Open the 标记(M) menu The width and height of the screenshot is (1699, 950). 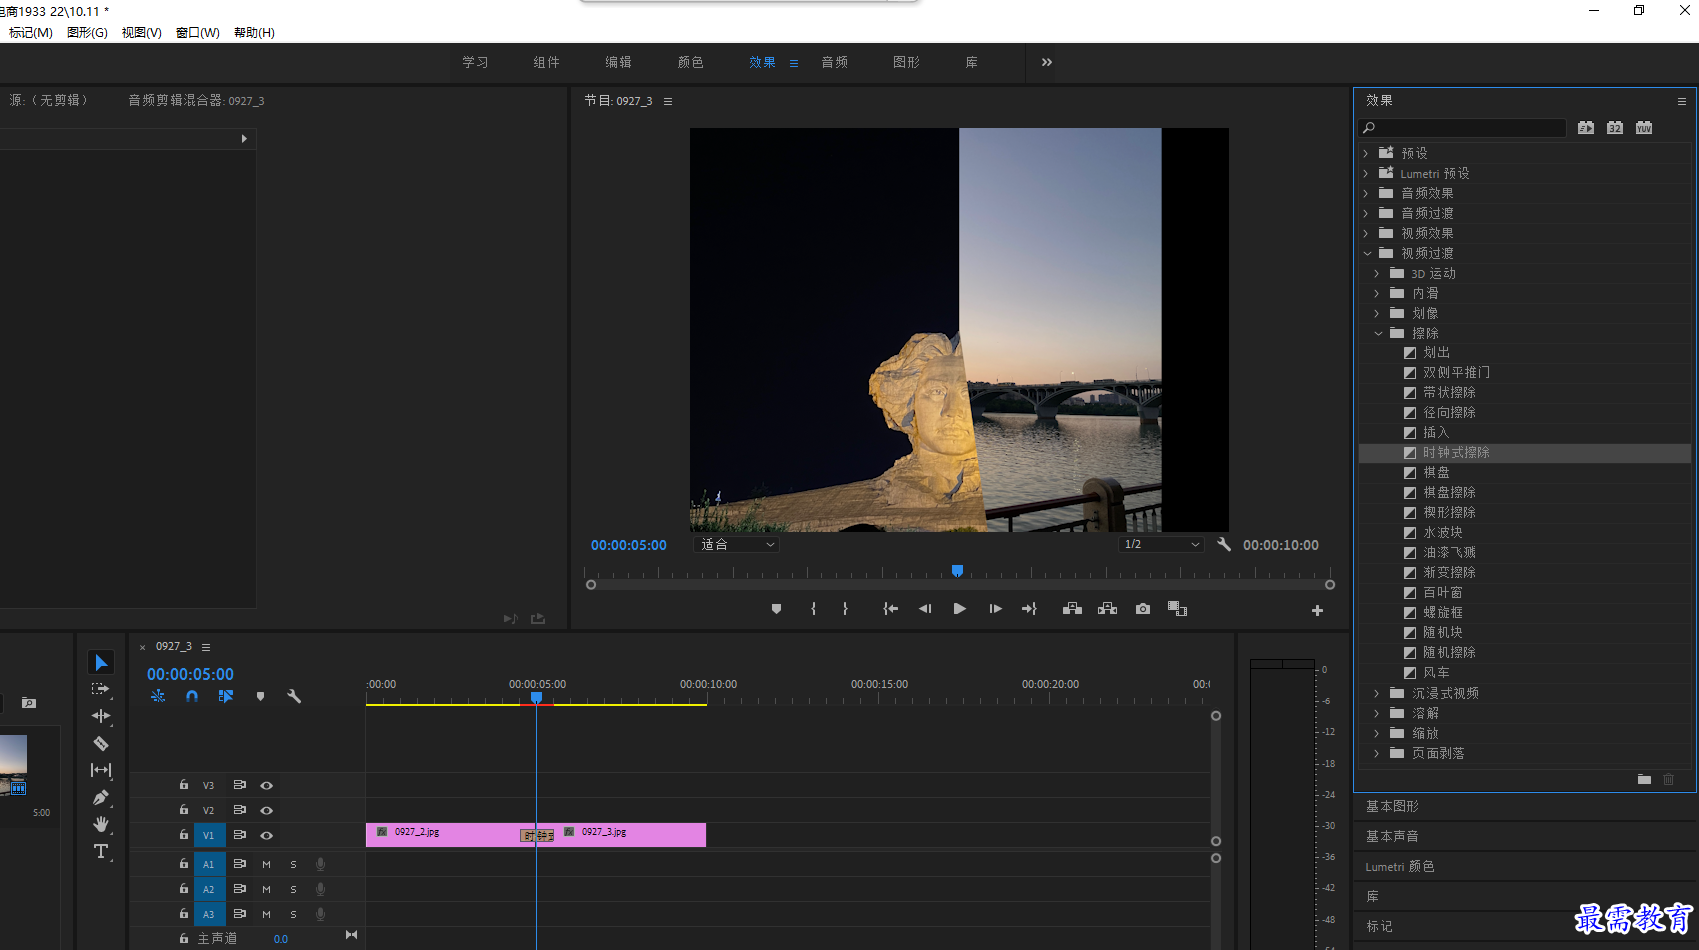(31, 33)
